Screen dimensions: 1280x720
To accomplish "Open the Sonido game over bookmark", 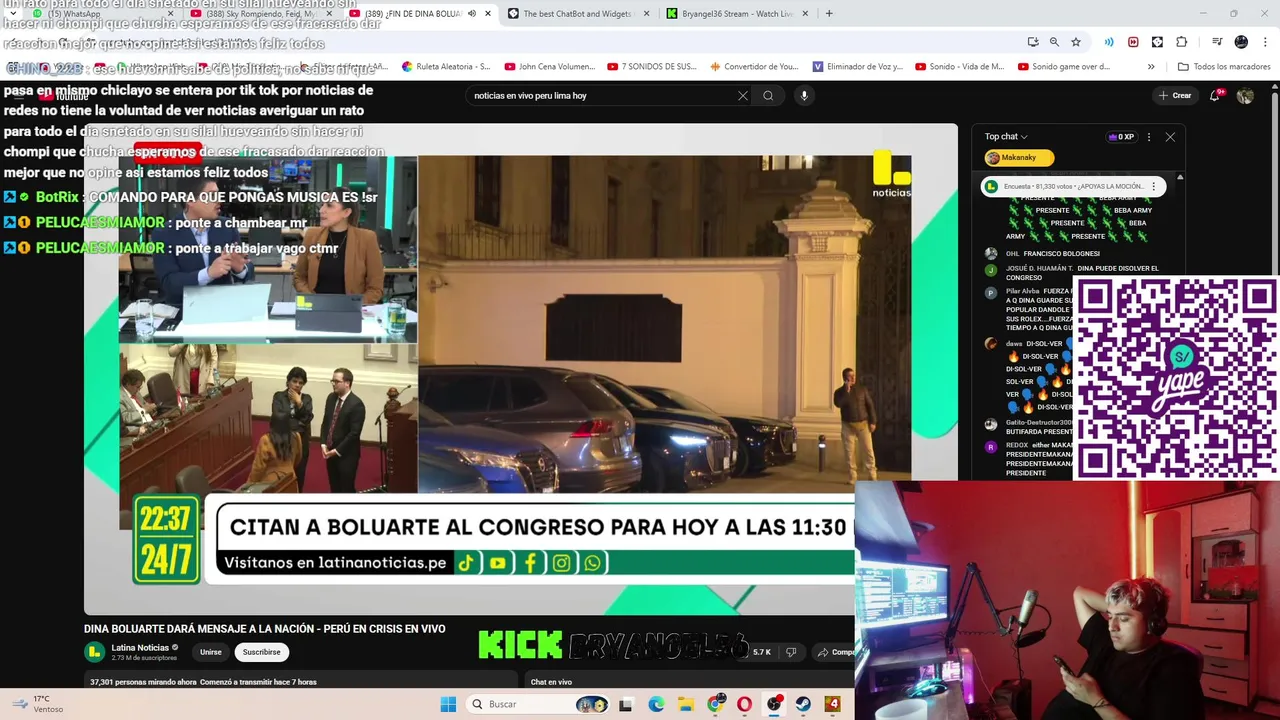I will [1064, 67].
